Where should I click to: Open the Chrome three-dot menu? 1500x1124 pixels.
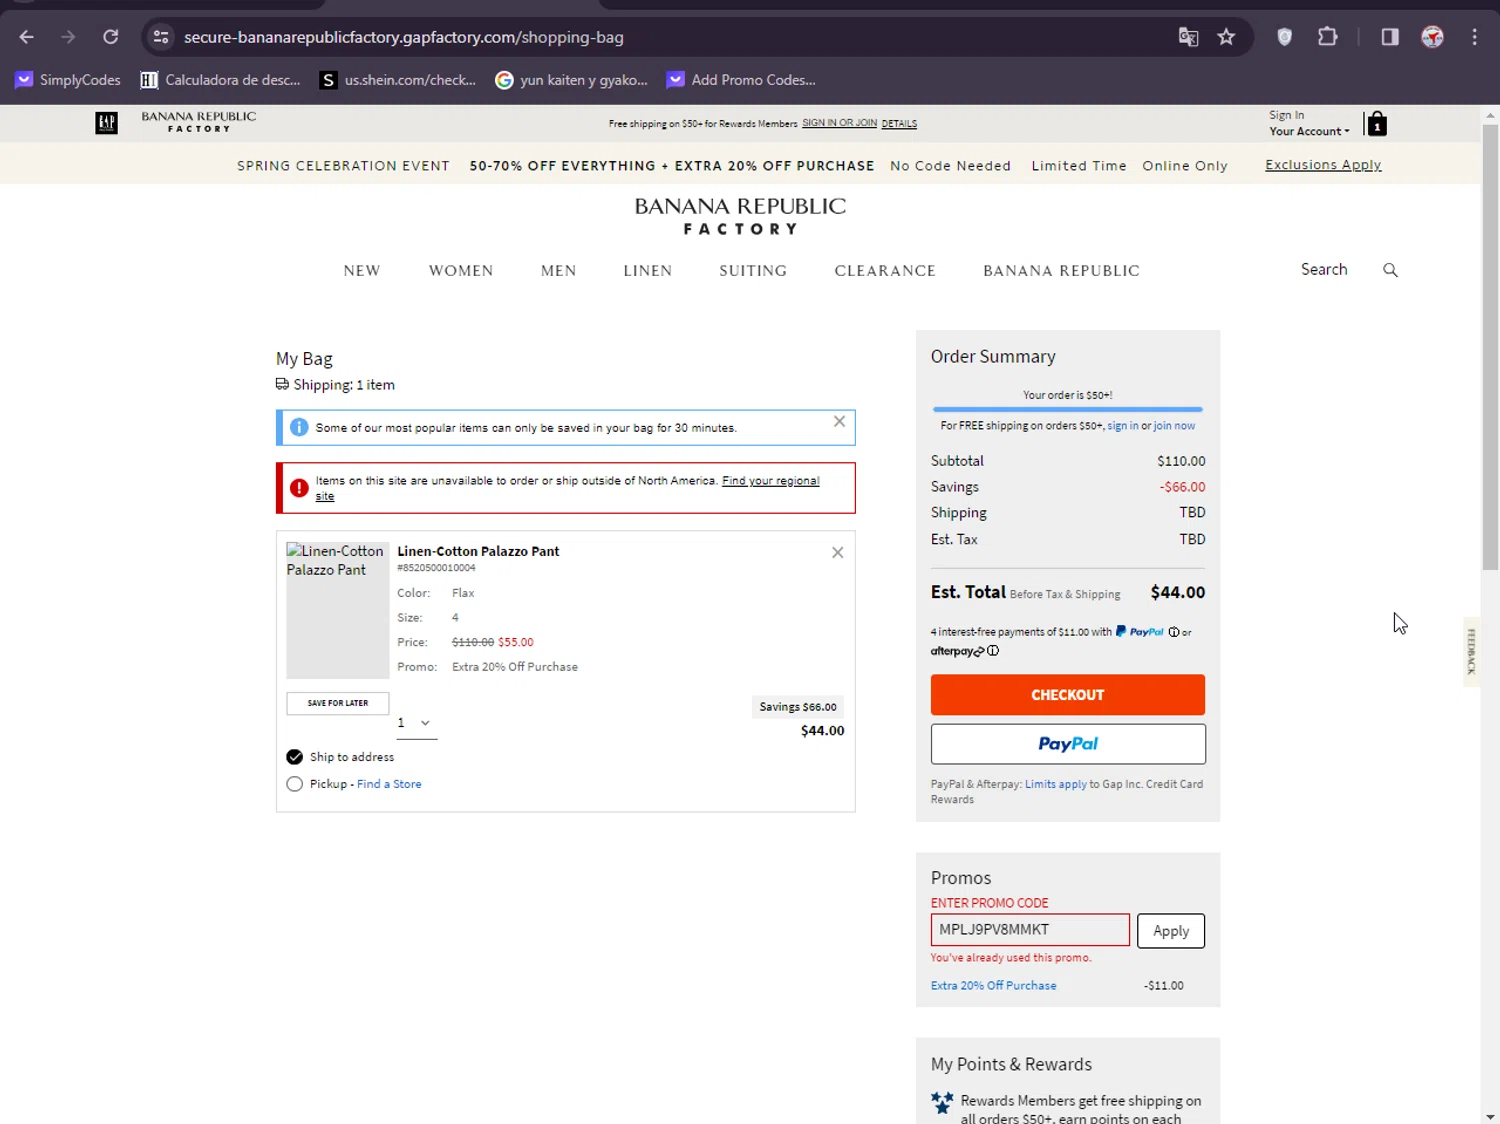[1475, 37]
